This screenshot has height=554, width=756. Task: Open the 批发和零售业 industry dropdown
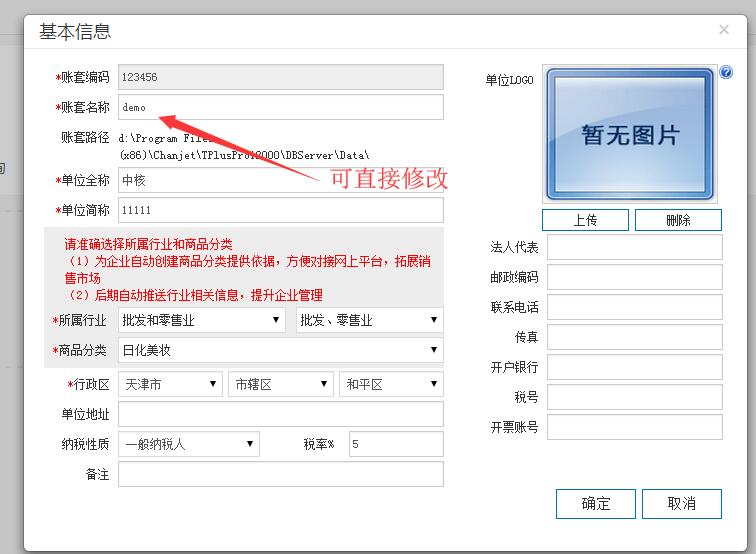click(202, 320)
